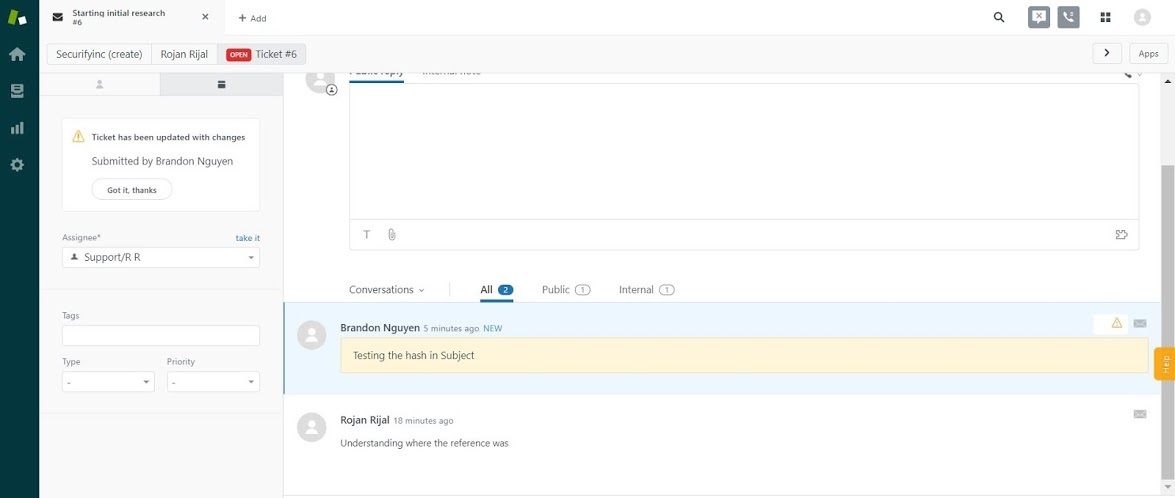Open the orange Help side button
This screenshot has width=1175, height=498.
1165,364
